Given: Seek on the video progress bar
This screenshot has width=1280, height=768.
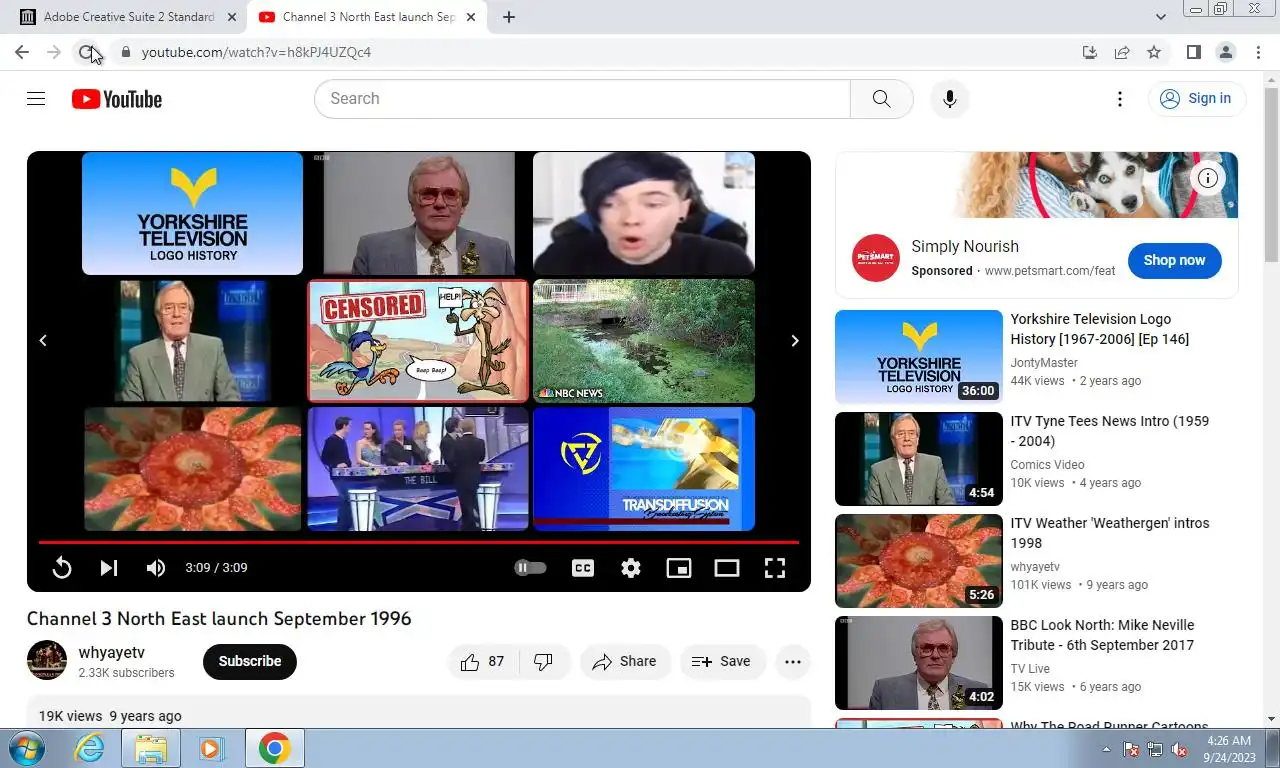Looking at the screenshot, I should point(419,542).
